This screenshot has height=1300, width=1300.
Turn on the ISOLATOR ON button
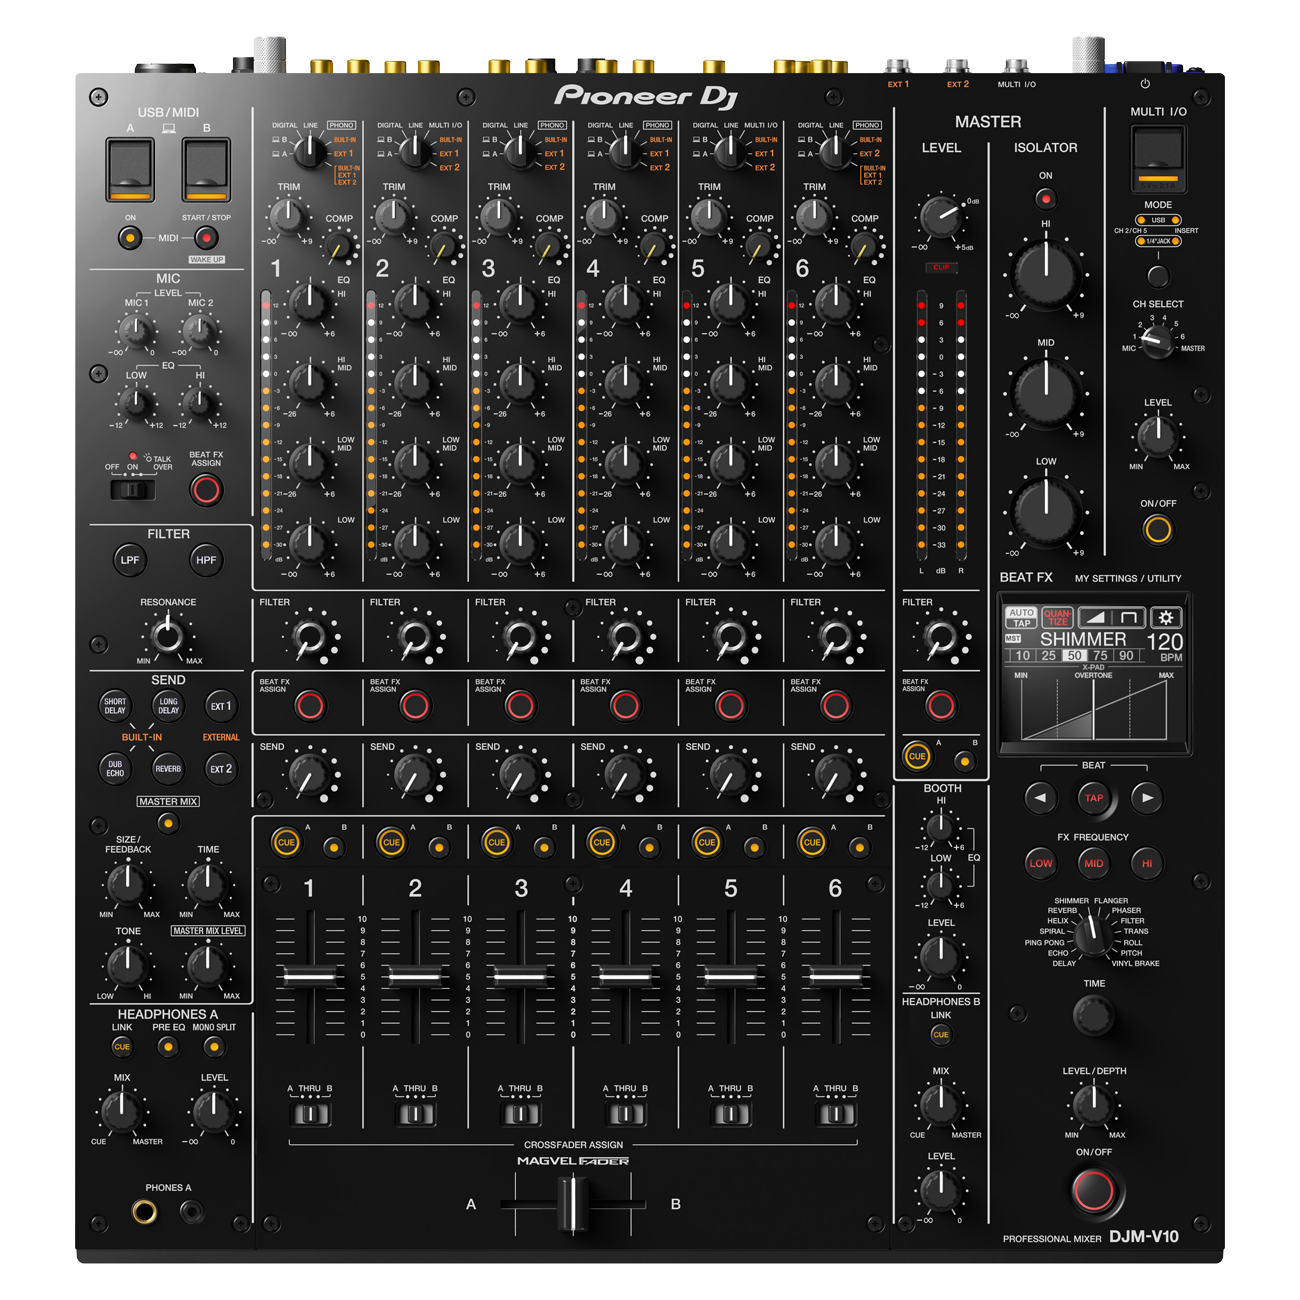pos(1046,198)
